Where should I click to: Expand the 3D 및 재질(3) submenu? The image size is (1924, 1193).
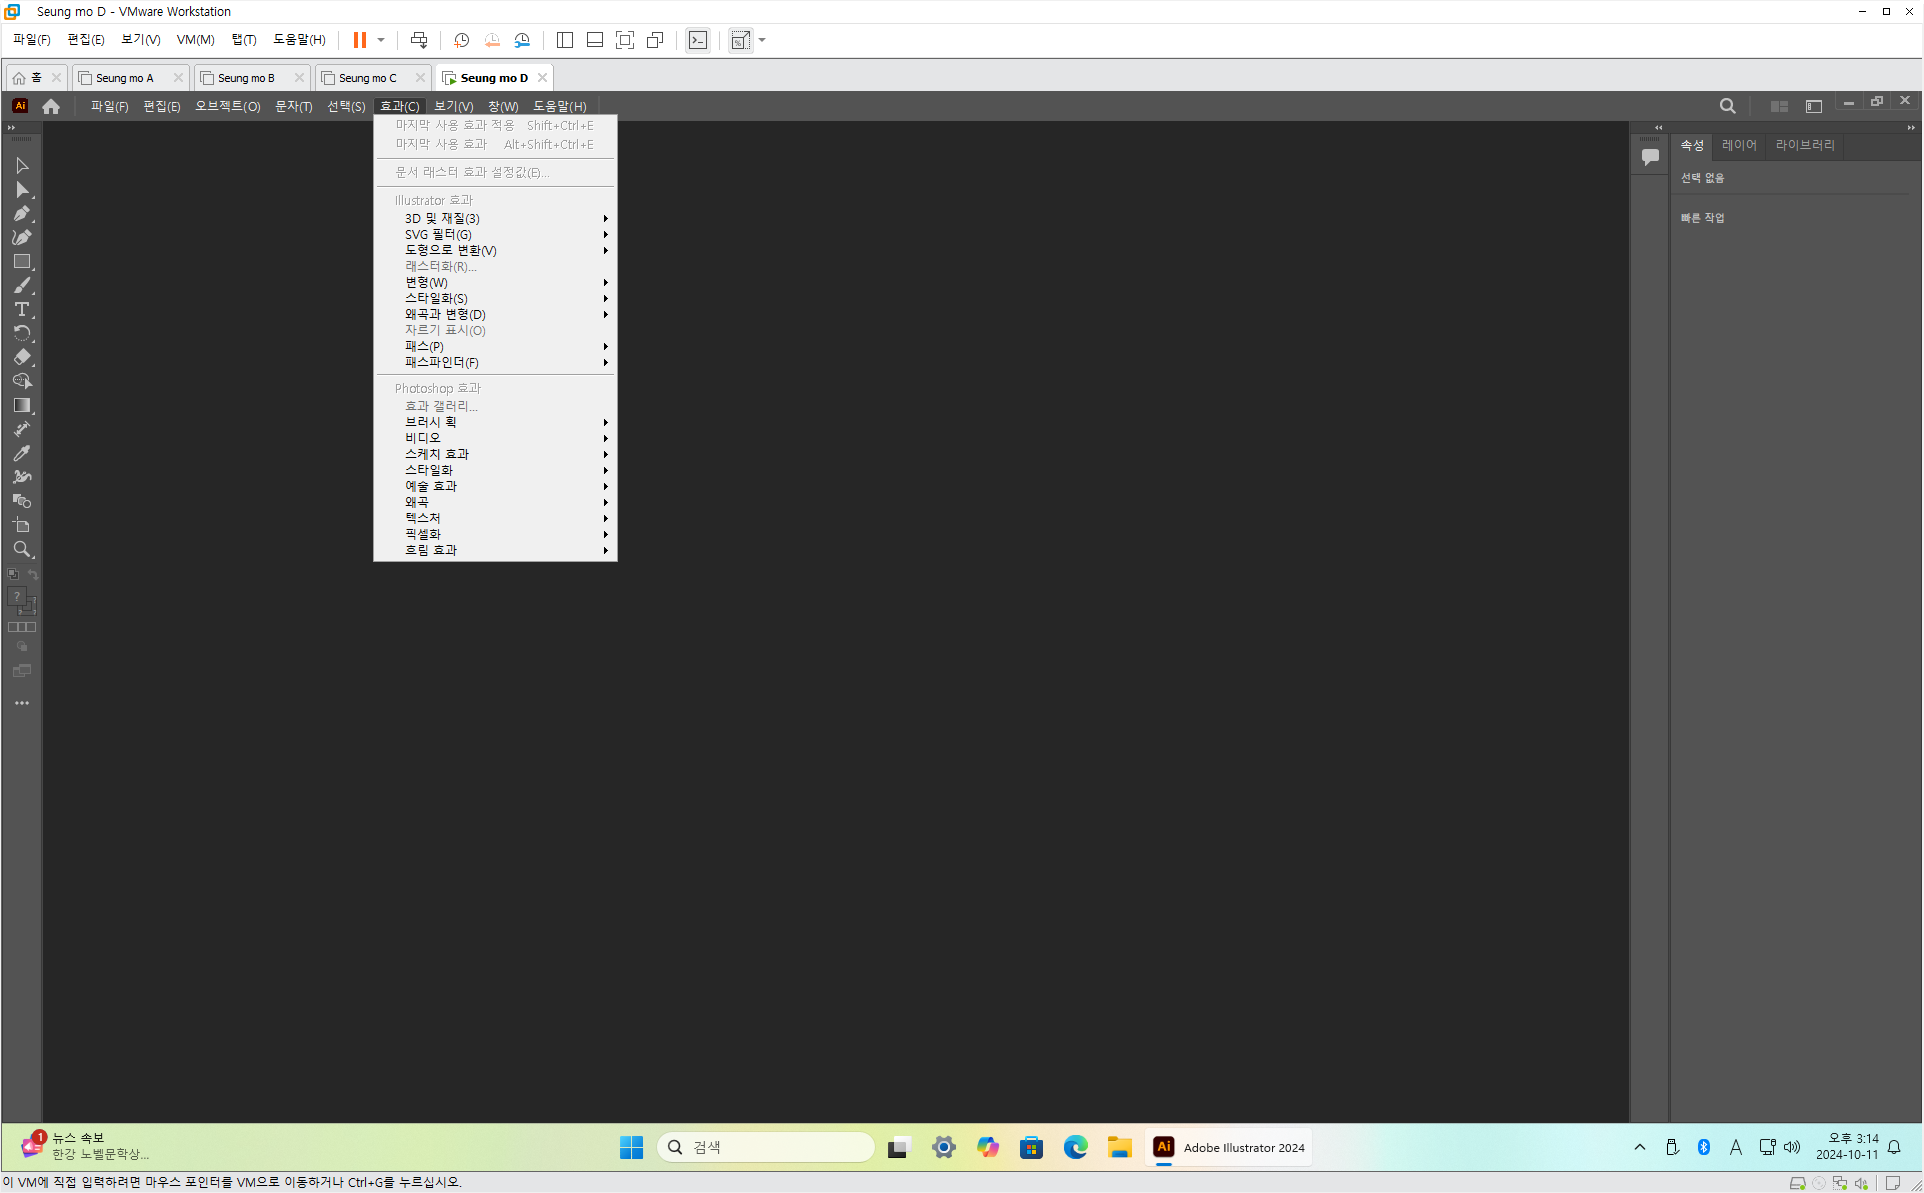(x=495, y=218)
